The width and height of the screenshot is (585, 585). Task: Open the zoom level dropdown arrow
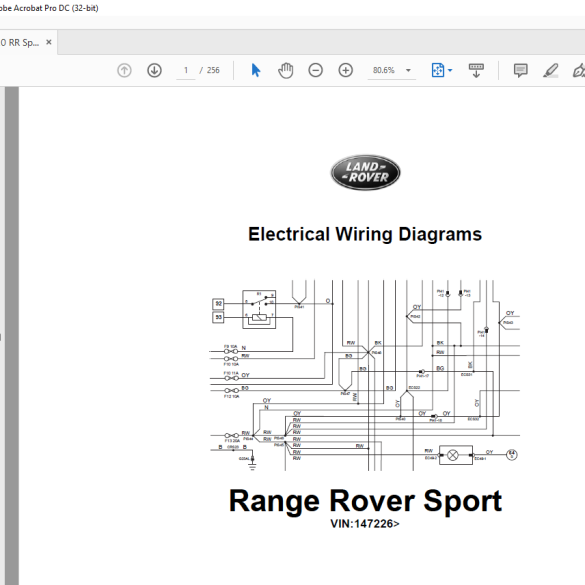point(409,70)
